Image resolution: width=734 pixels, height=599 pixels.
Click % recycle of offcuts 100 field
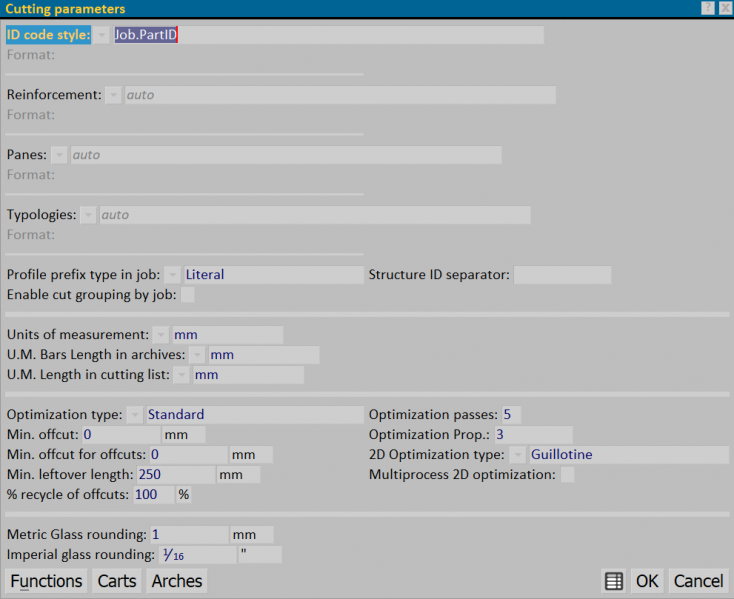tap(154, 495)
